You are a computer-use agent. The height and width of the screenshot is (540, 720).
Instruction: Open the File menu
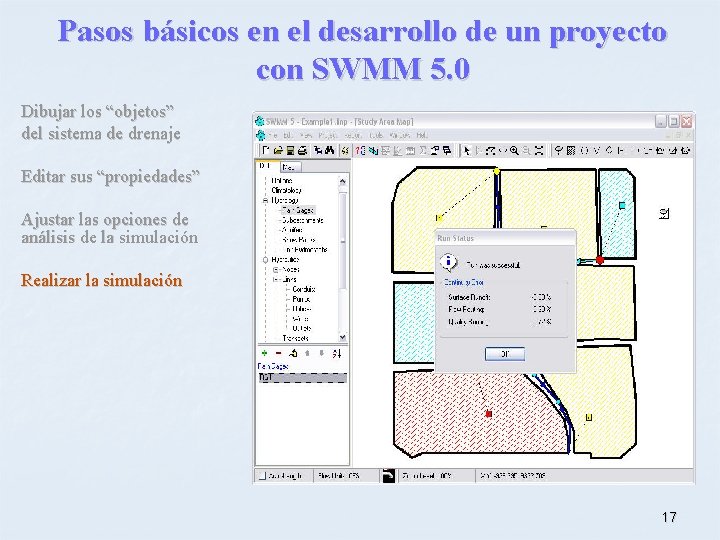(x=273, y=135)
